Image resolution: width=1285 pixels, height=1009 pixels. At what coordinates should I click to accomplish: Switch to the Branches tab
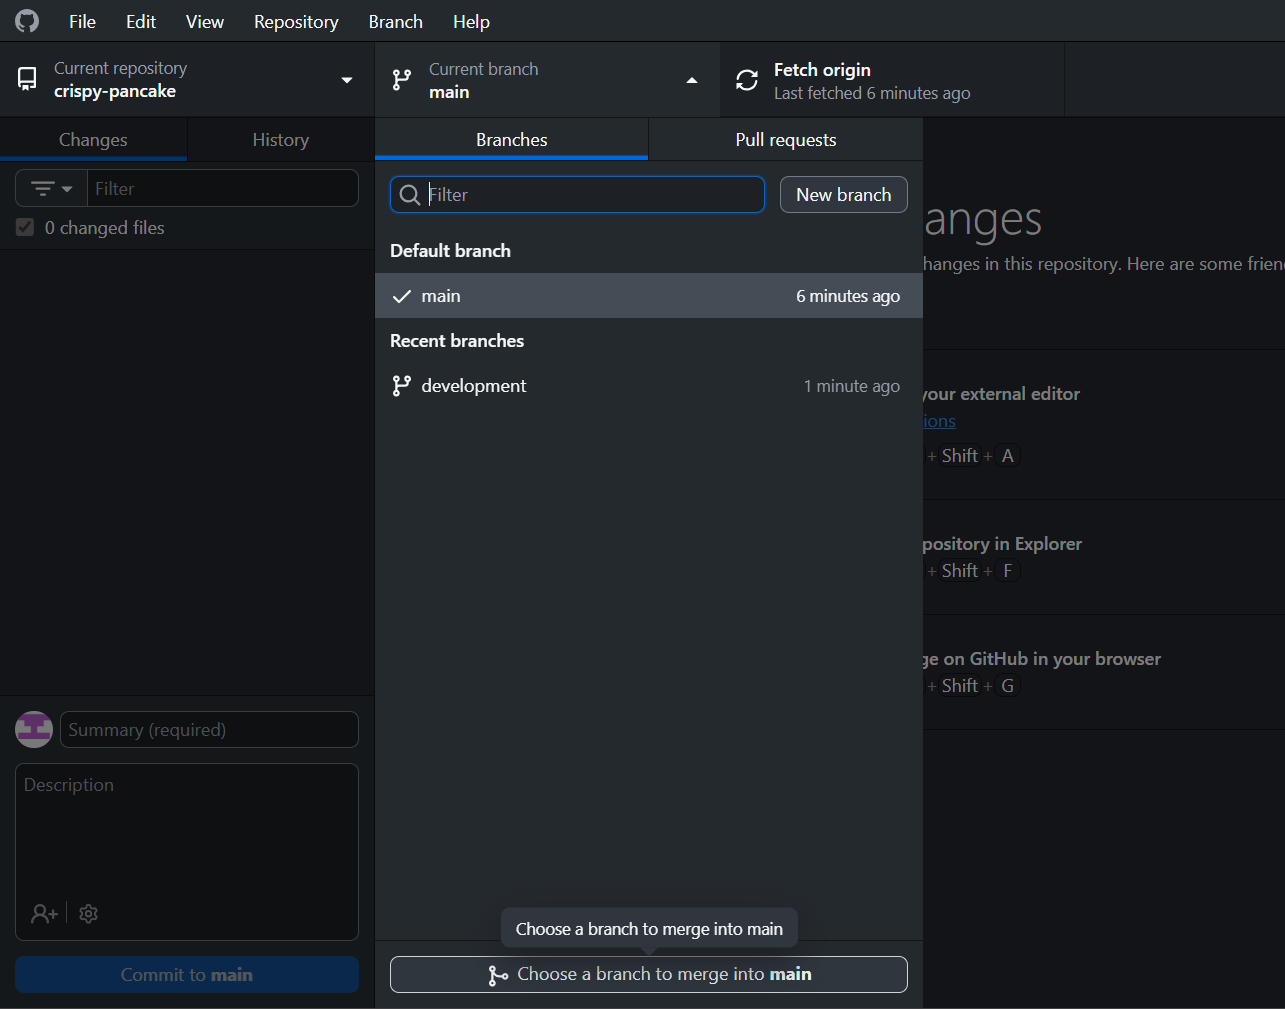(512, 140)
